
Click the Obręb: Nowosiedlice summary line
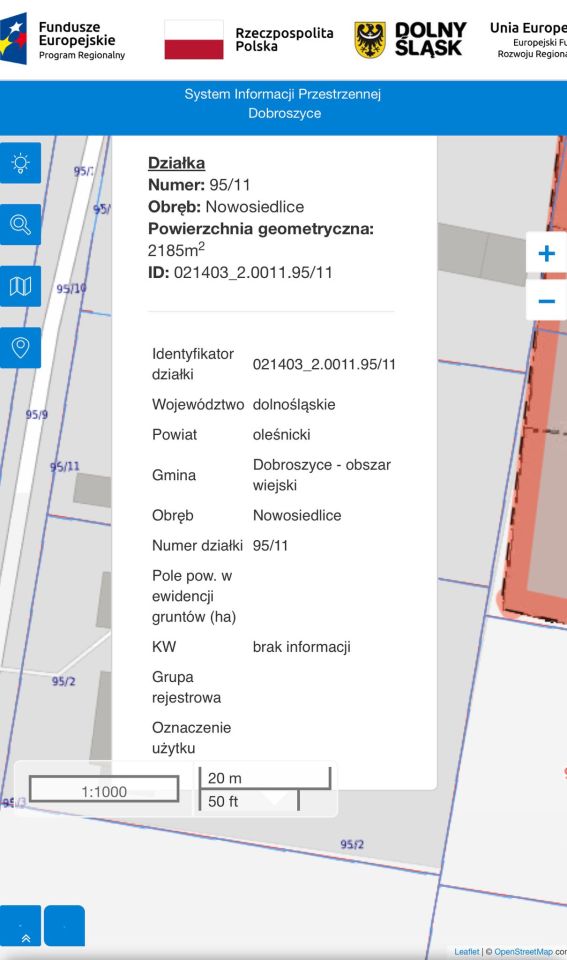(x=226, y=207)
